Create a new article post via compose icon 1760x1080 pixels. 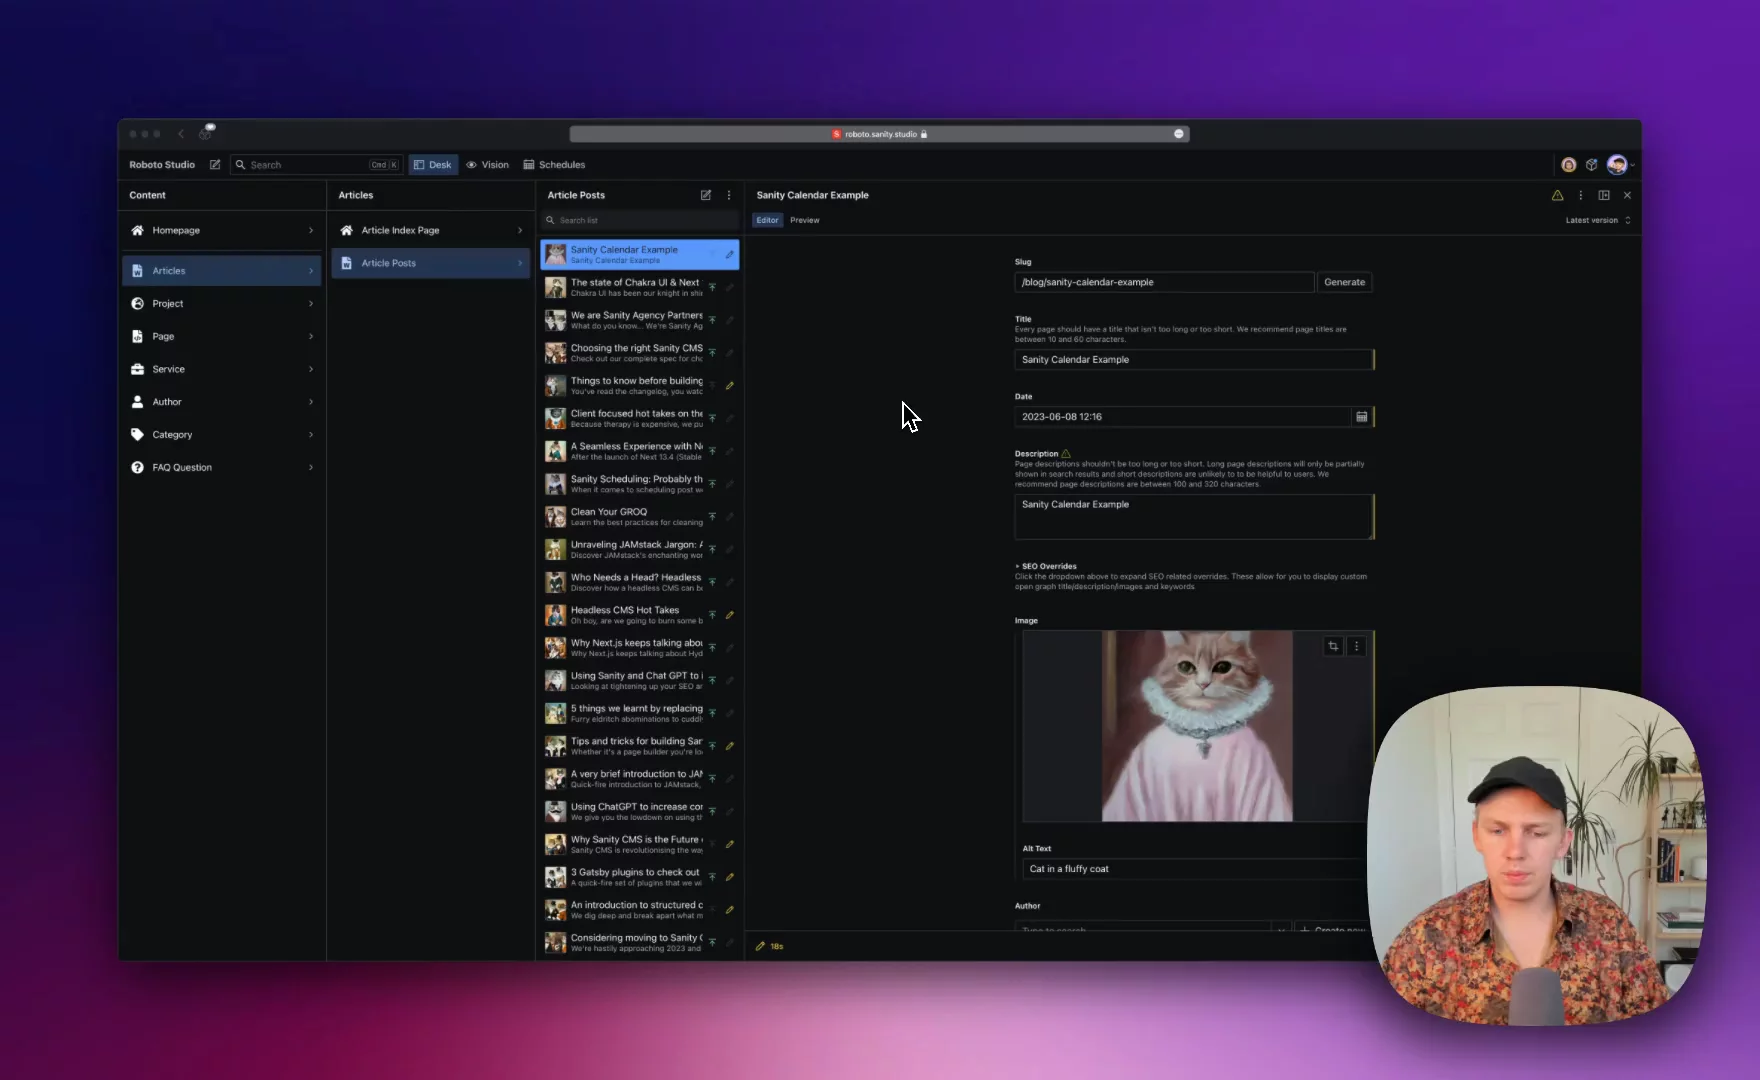point(706,195)
